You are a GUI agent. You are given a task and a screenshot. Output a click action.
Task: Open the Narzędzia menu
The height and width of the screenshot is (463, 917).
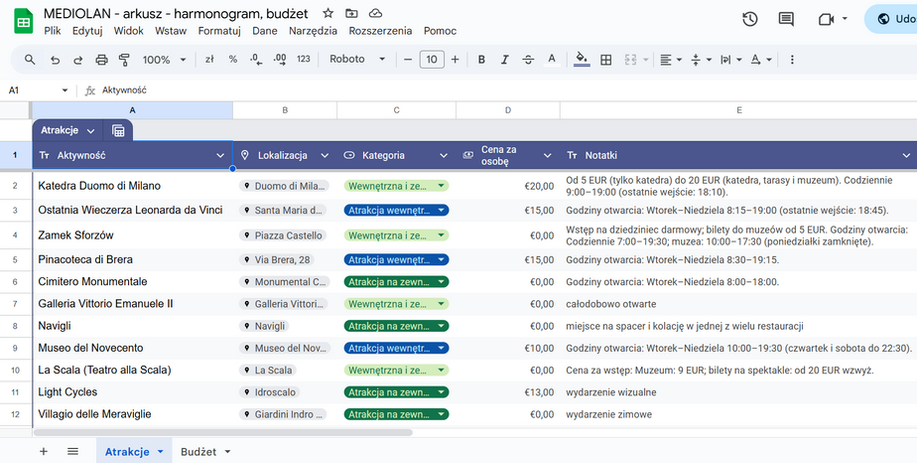[x=313, y=31]
